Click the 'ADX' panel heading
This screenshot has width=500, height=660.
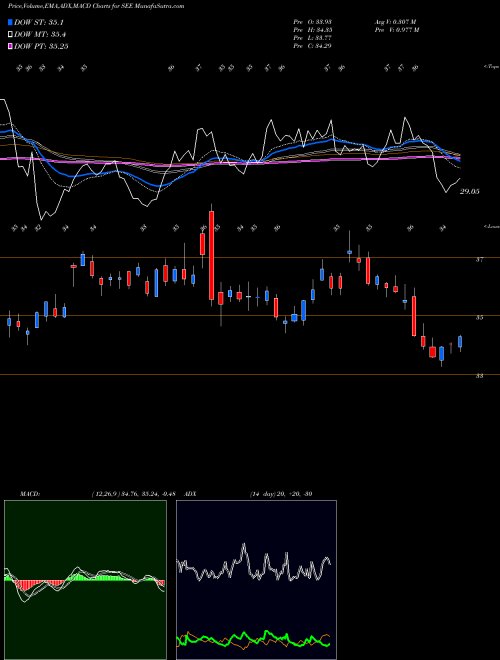tap(191, 494)
